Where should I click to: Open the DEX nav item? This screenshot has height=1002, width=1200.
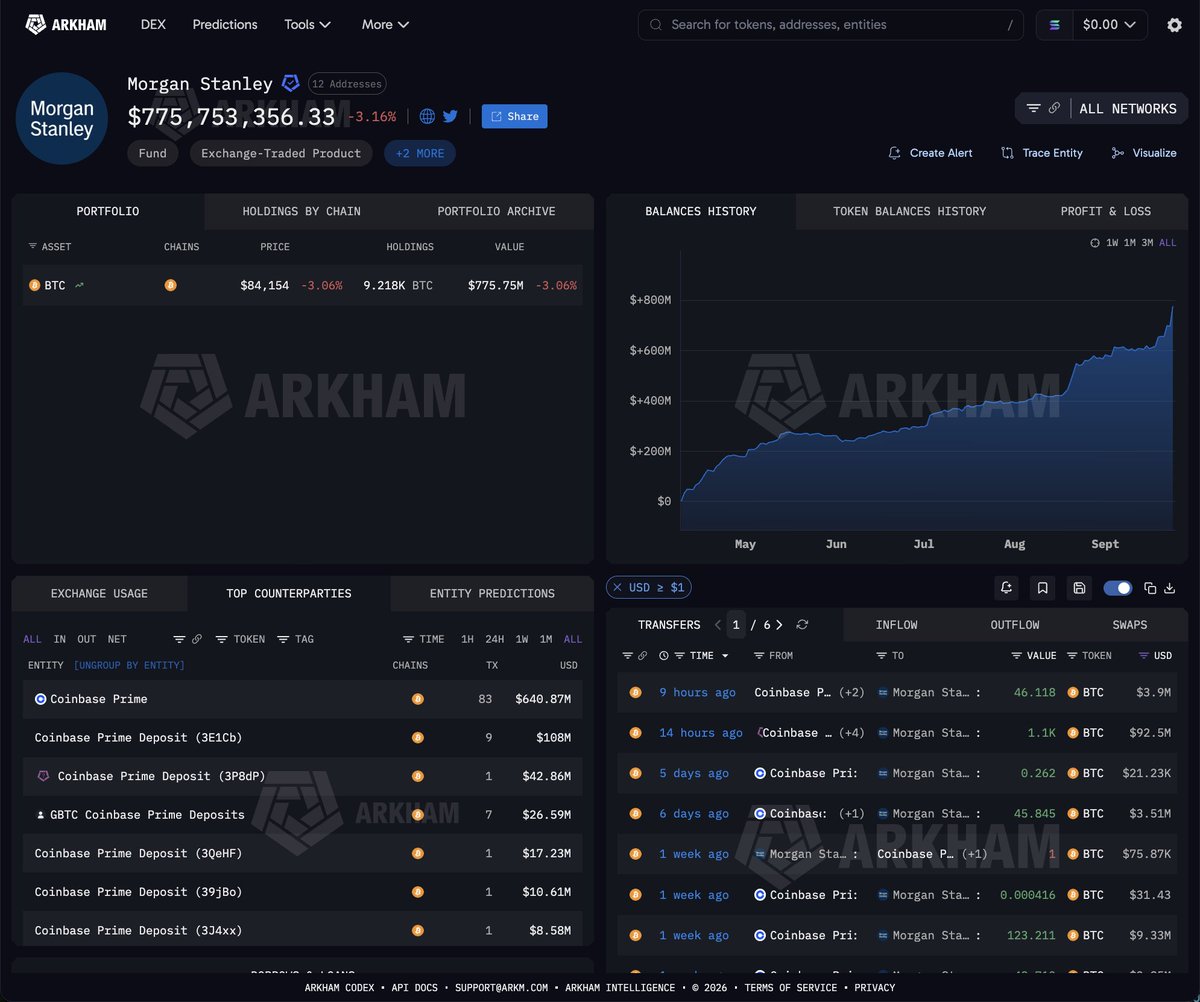[x=153, y=24]
